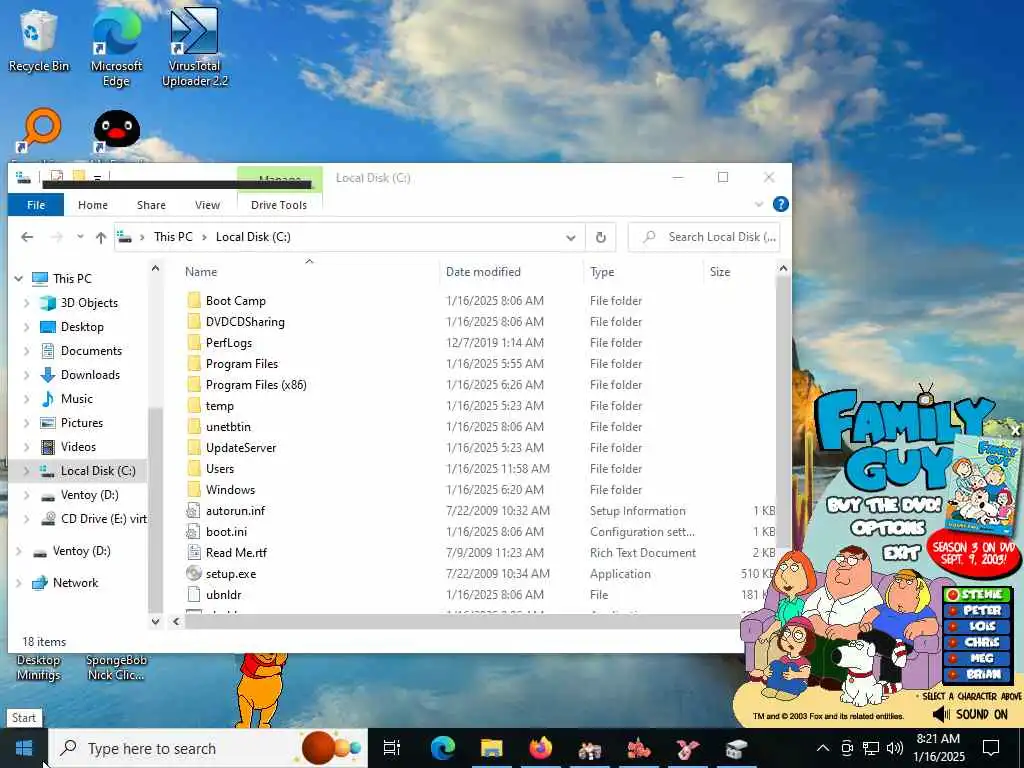Image resolution: width=1024 pixels, height=768 pixels.
Task: Toggle SOUND ON in Family Guy widget
Action: (x=971, y=714)
